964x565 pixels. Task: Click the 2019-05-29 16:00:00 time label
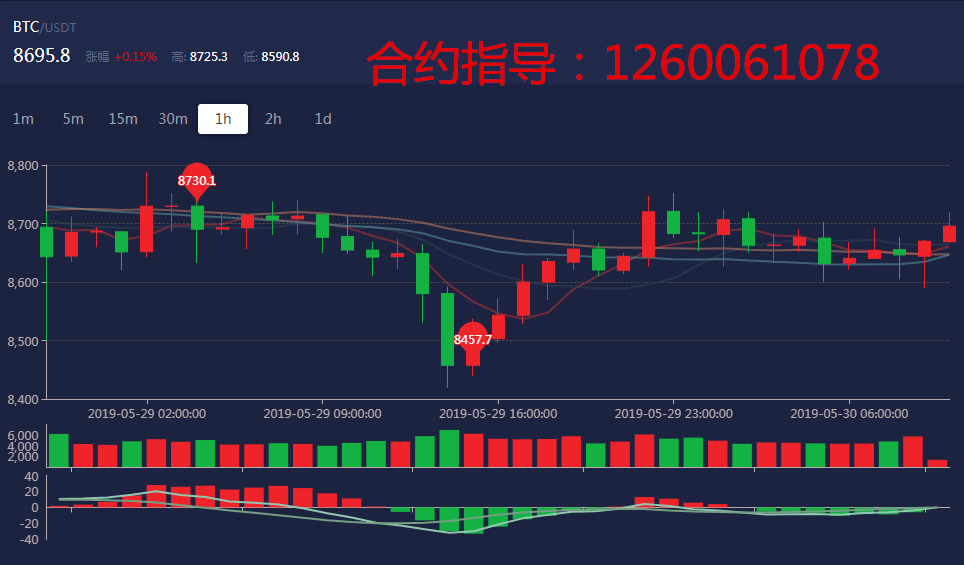coord(498,414)
